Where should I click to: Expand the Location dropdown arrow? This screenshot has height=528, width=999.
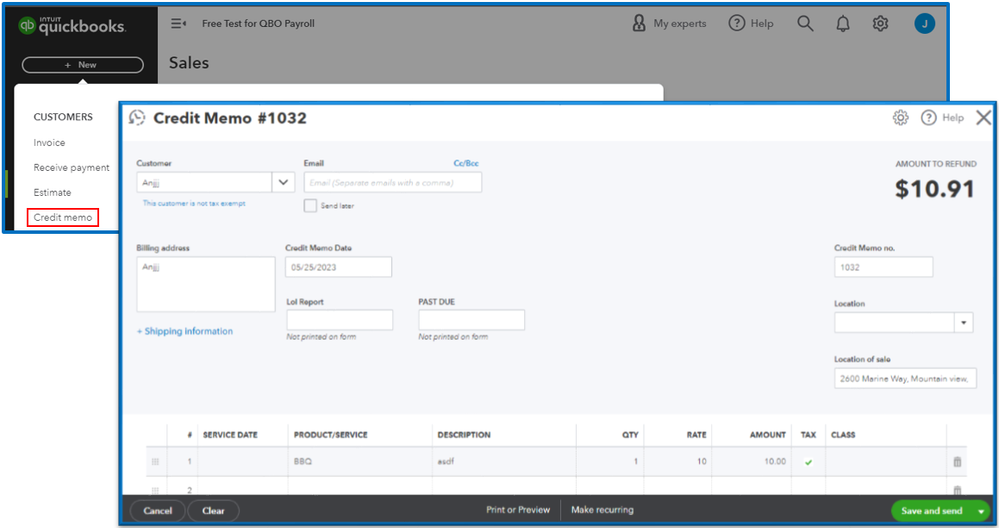(x=963, y=323)
